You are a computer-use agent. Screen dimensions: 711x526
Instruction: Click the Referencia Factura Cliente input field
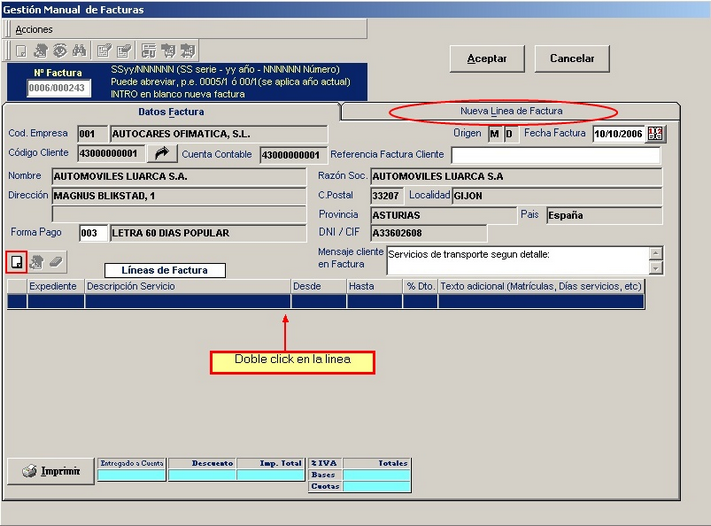click(x=555, y=155)
